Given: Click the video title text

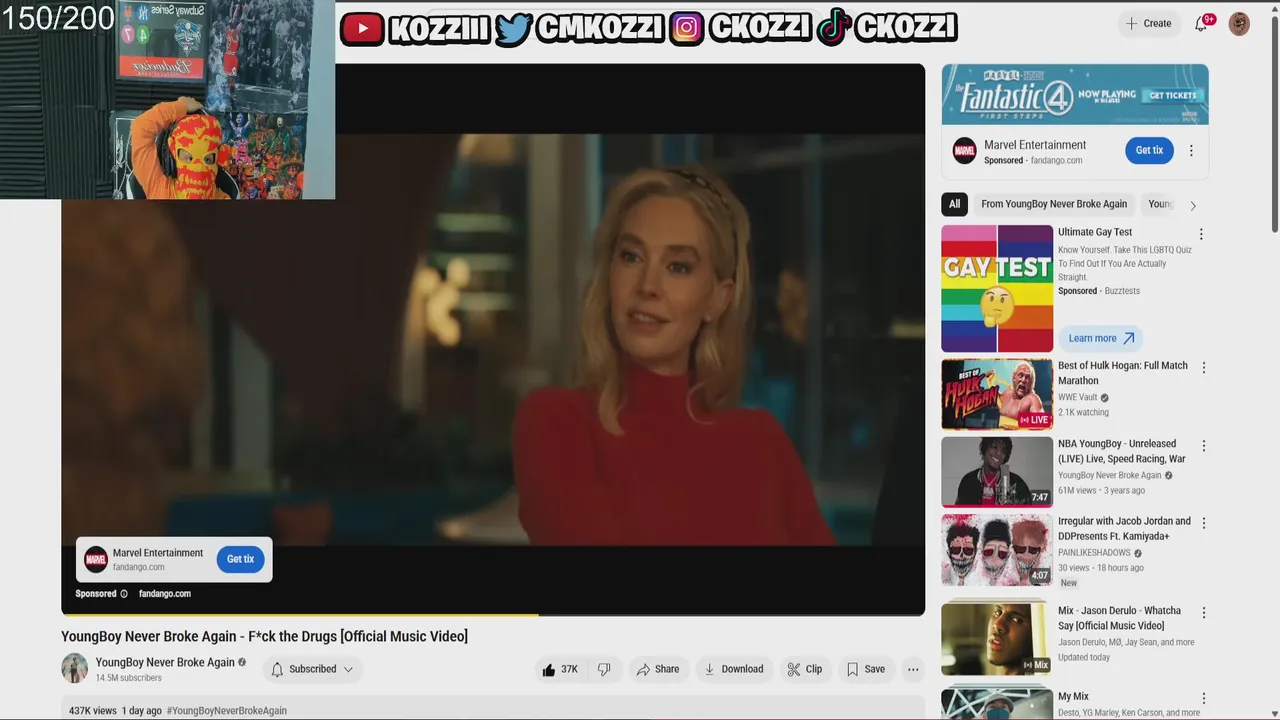Looking at the screenshot, I should 264,636.
